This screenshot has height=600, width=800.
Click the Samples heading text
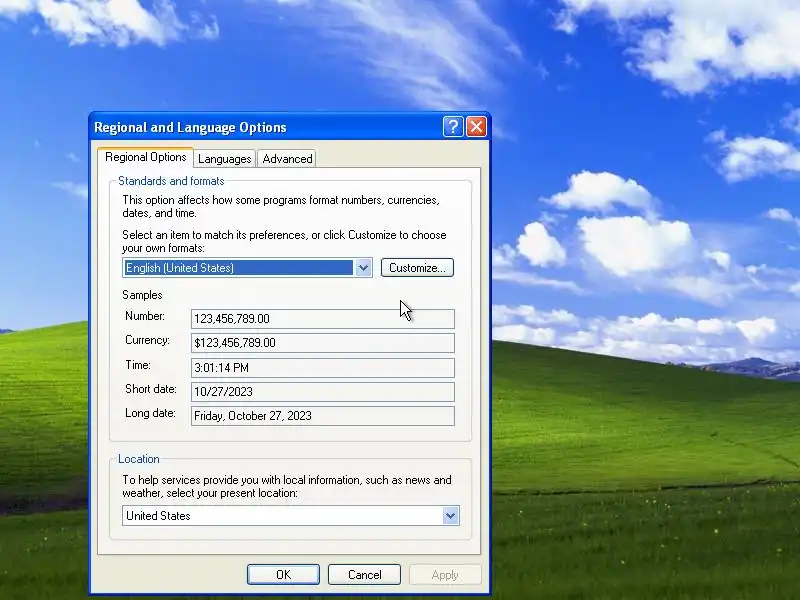(142, 295)
